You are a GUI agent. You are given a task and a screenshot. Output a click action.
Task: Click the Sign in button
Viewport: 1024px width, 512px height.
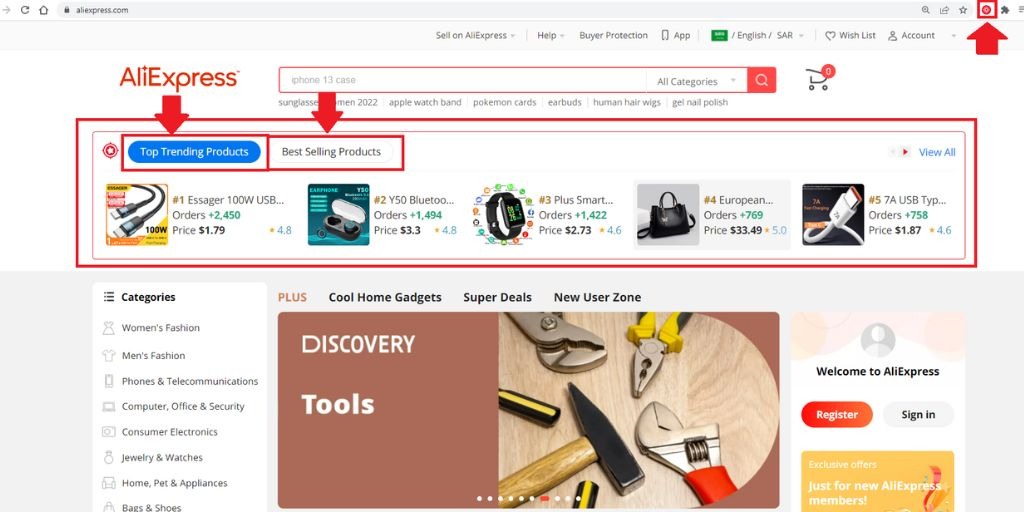918,415
